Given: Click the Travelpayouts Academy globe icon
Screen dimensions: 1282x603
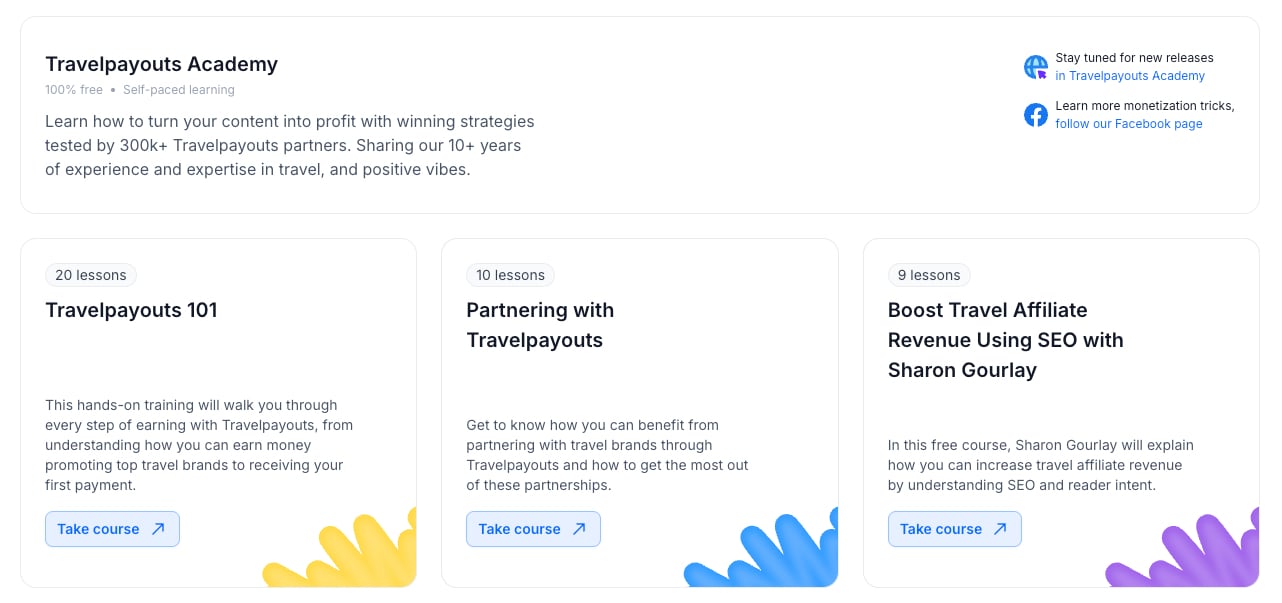Looking at the screenshot, I should 1036,67.
